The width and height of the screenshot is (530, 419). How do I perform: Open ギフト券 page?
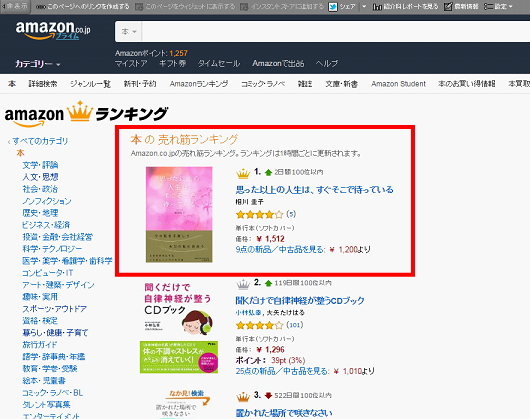coord(172,64)
